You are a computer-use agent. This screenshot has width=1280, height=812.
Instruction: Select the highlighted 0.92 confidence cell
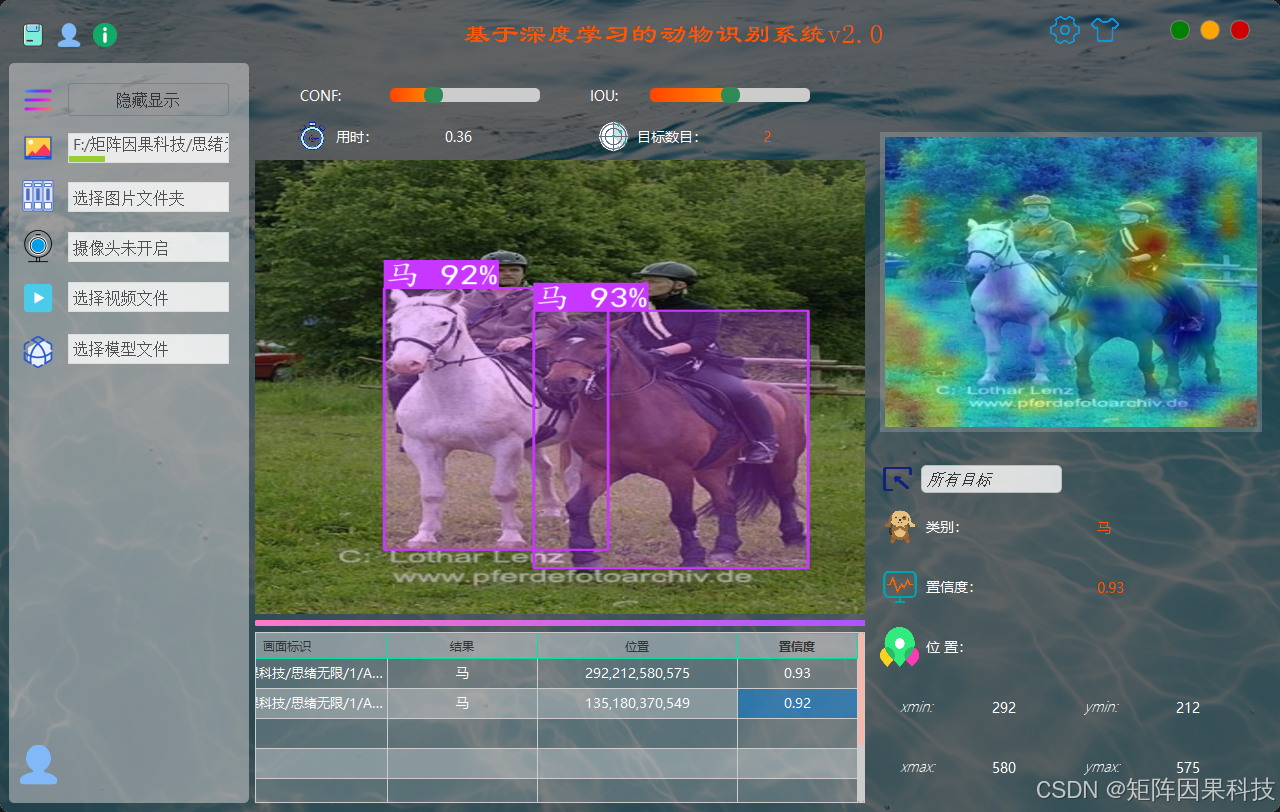797,704
